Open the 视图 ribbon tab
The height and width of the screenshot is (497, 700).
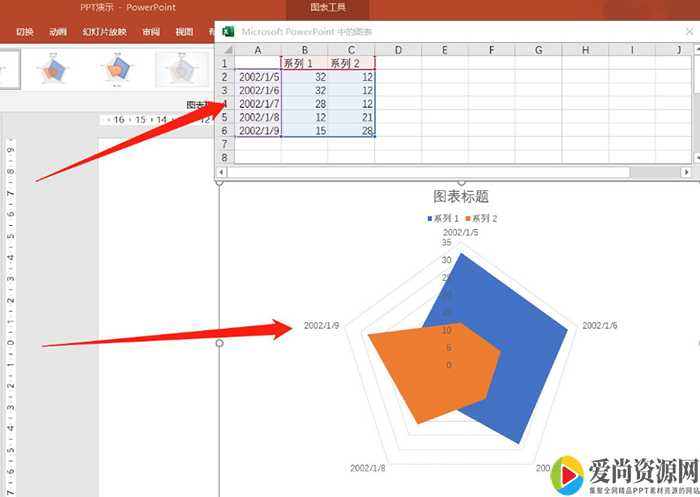tap(184, 32)
